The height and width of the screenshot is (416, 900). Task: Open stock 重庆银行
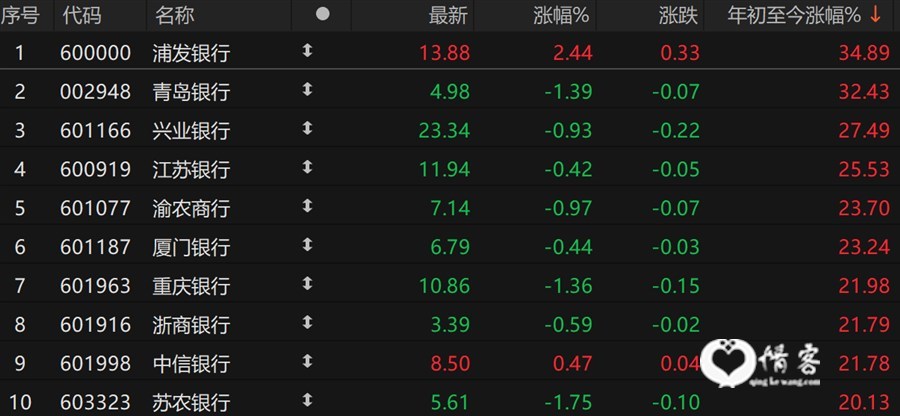(192, 286)
